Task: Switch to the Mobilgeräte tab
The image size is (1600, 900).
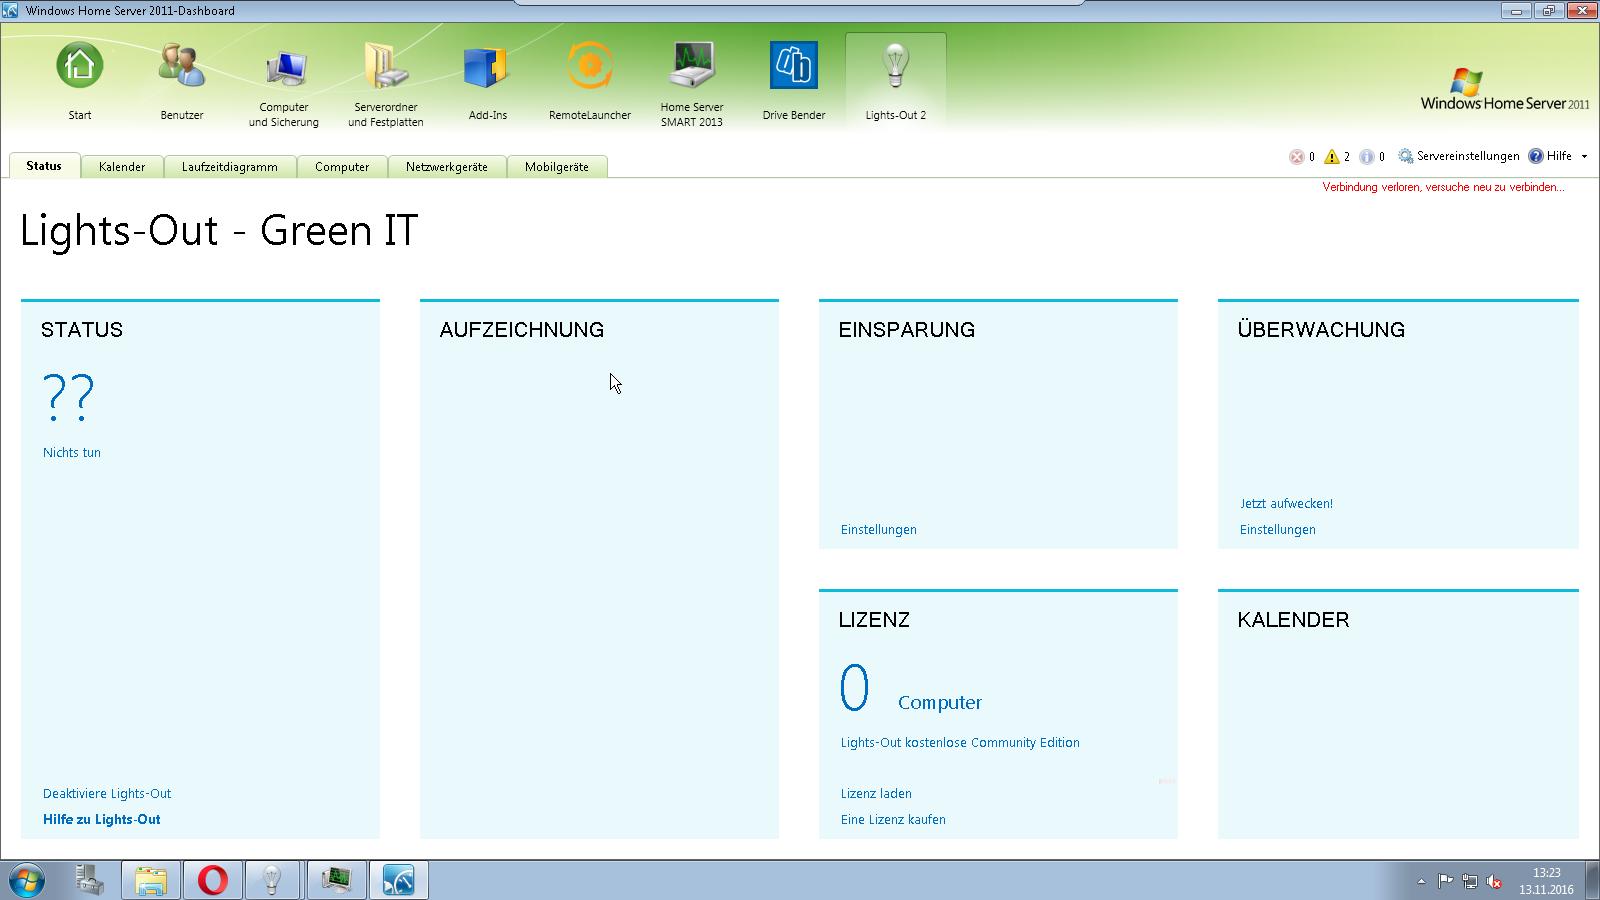Action: coord(557,167)
